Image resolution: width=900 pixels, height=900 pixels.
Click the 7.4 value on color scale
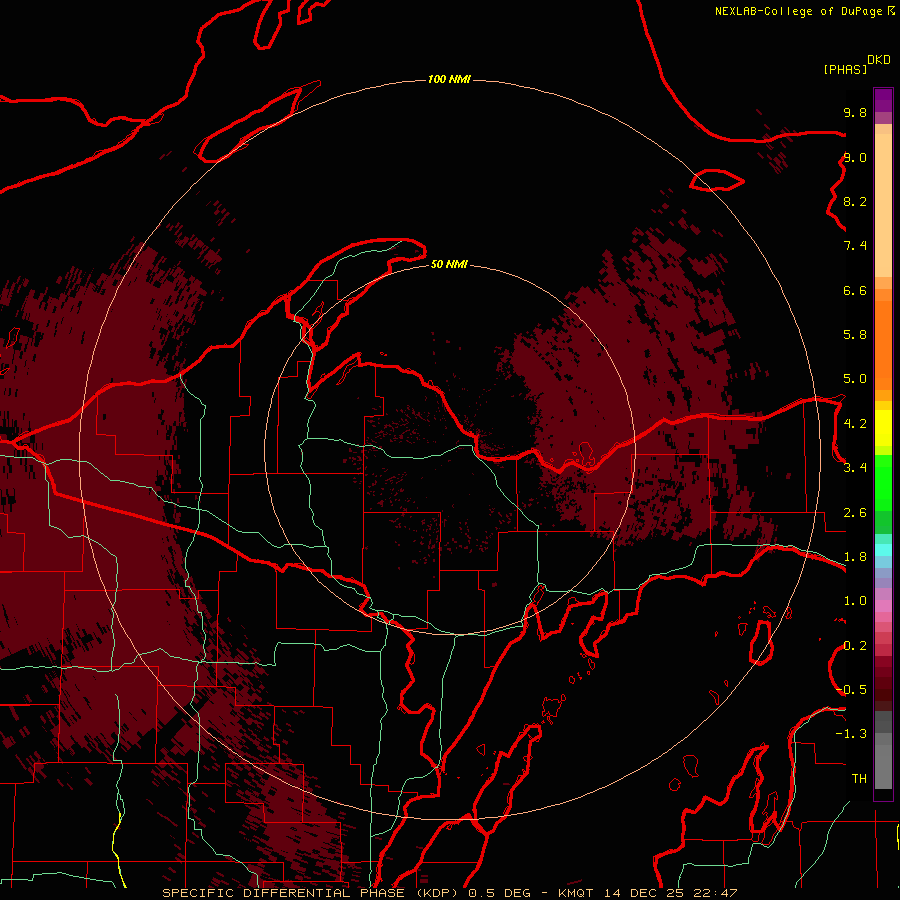[855, 246]
